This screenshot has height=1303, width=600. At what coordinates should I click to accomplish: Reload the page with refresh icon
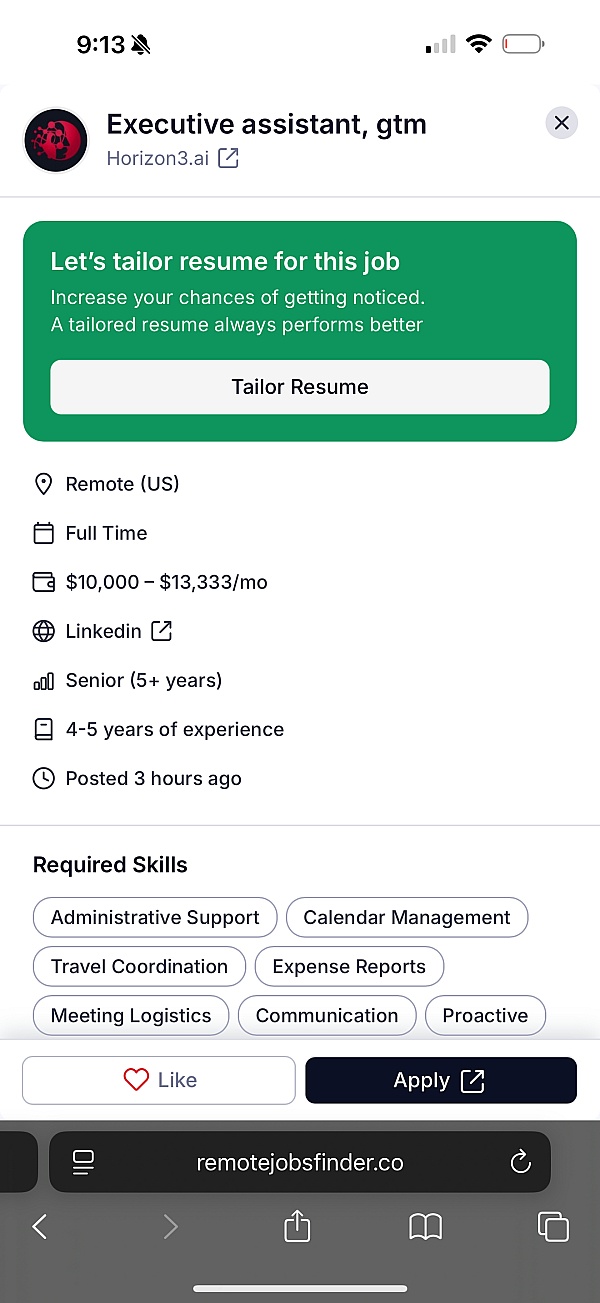519,1162
